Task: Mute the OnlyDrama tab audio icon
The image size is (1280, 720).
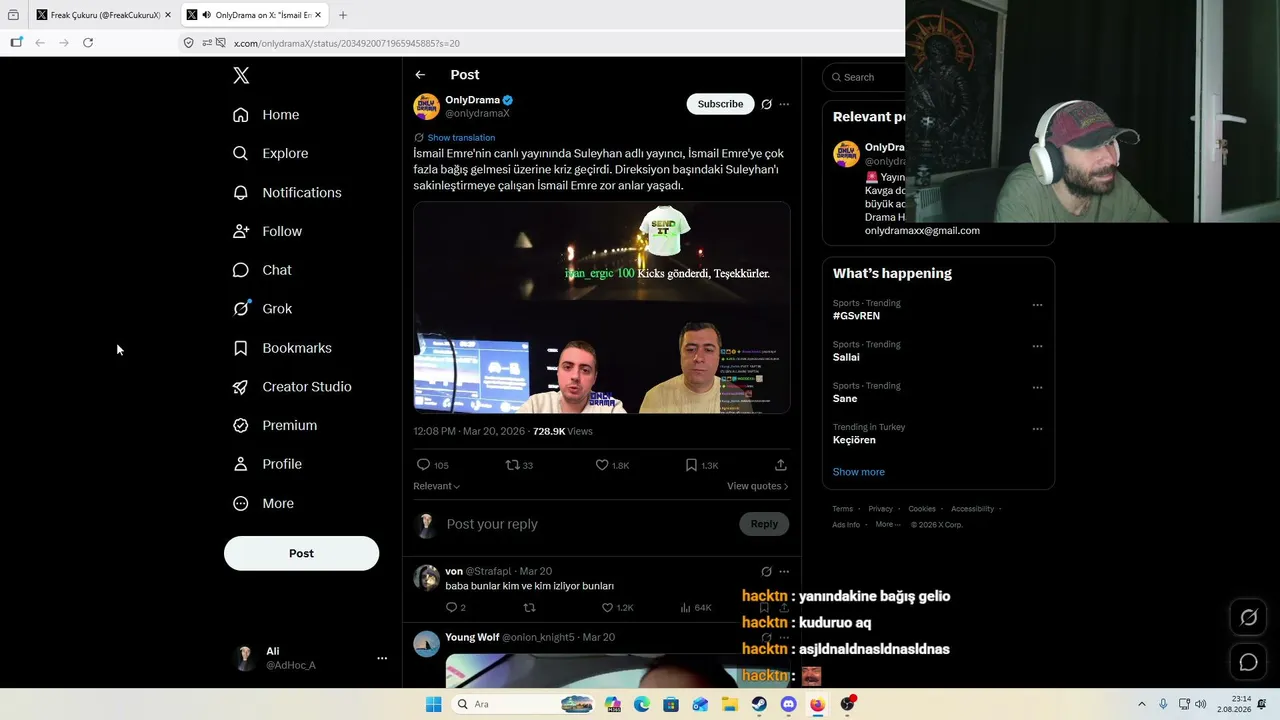Action: (206, 15)
